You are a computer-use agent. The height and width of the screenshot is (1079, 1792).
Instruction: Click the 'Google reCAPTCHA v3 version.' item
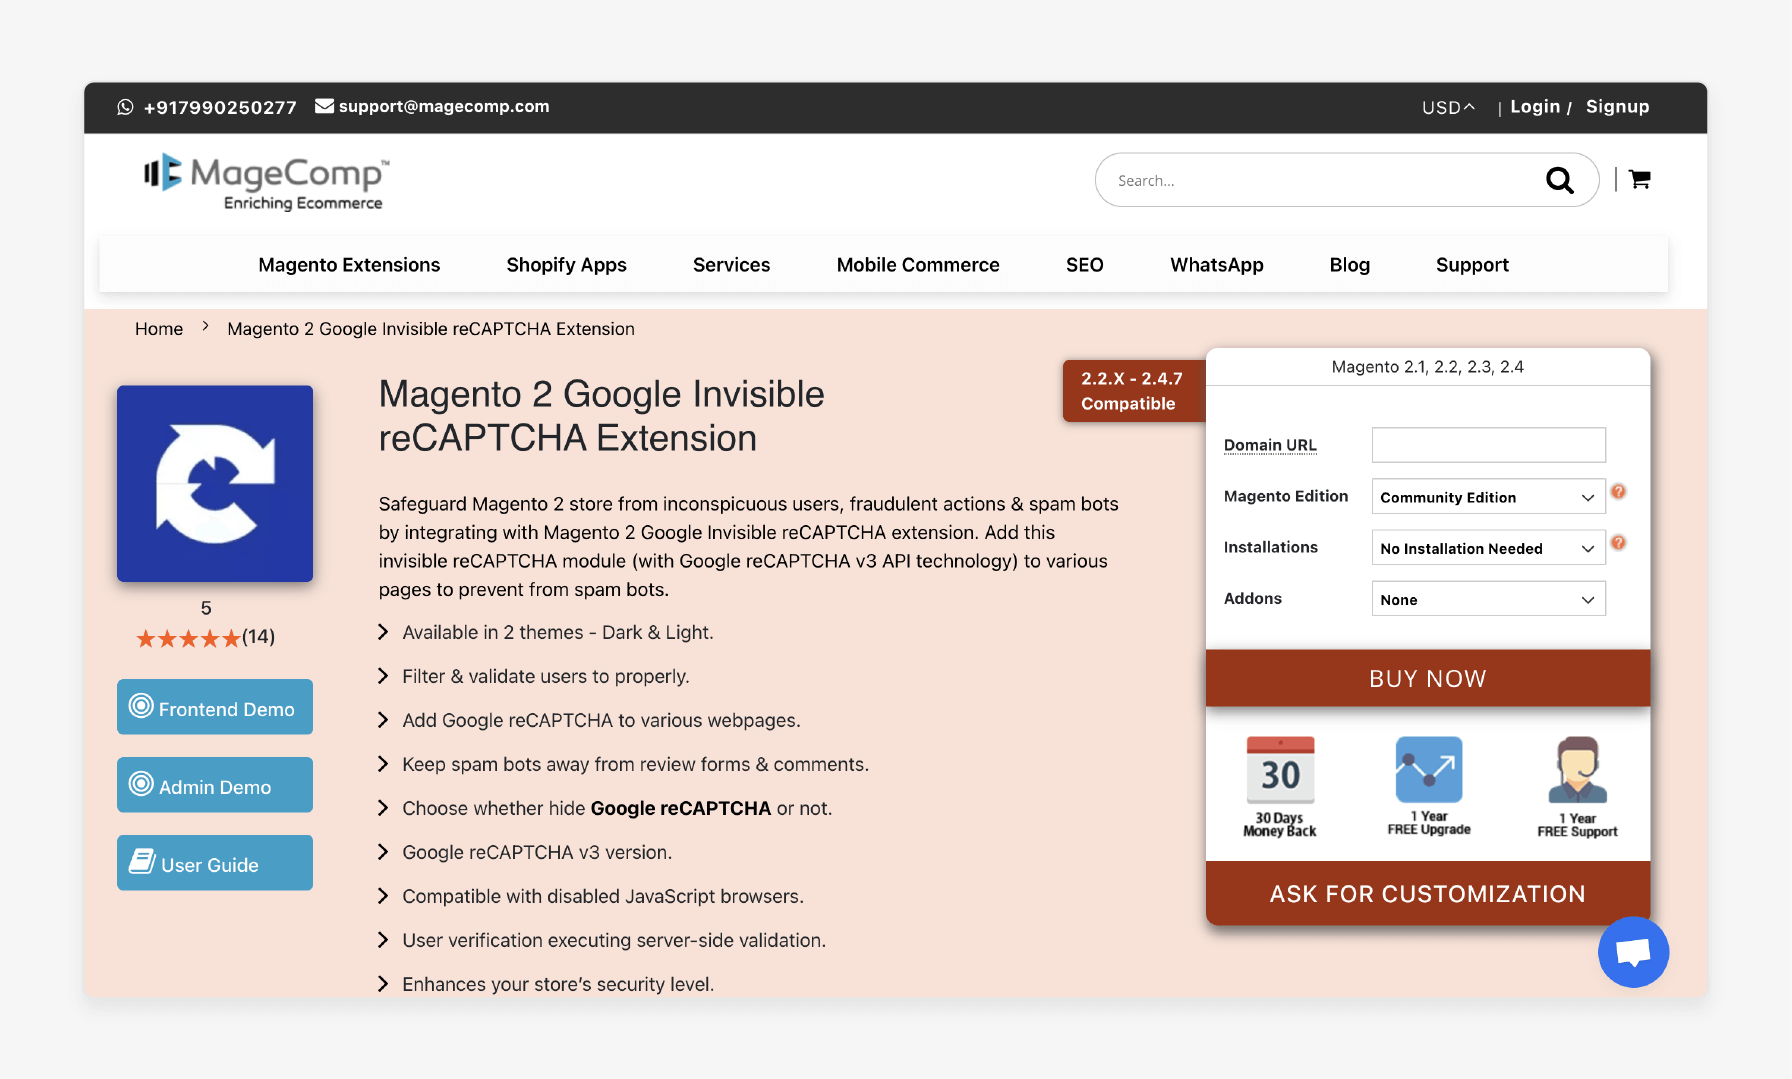pyautogui.click(x=537, y=852)
